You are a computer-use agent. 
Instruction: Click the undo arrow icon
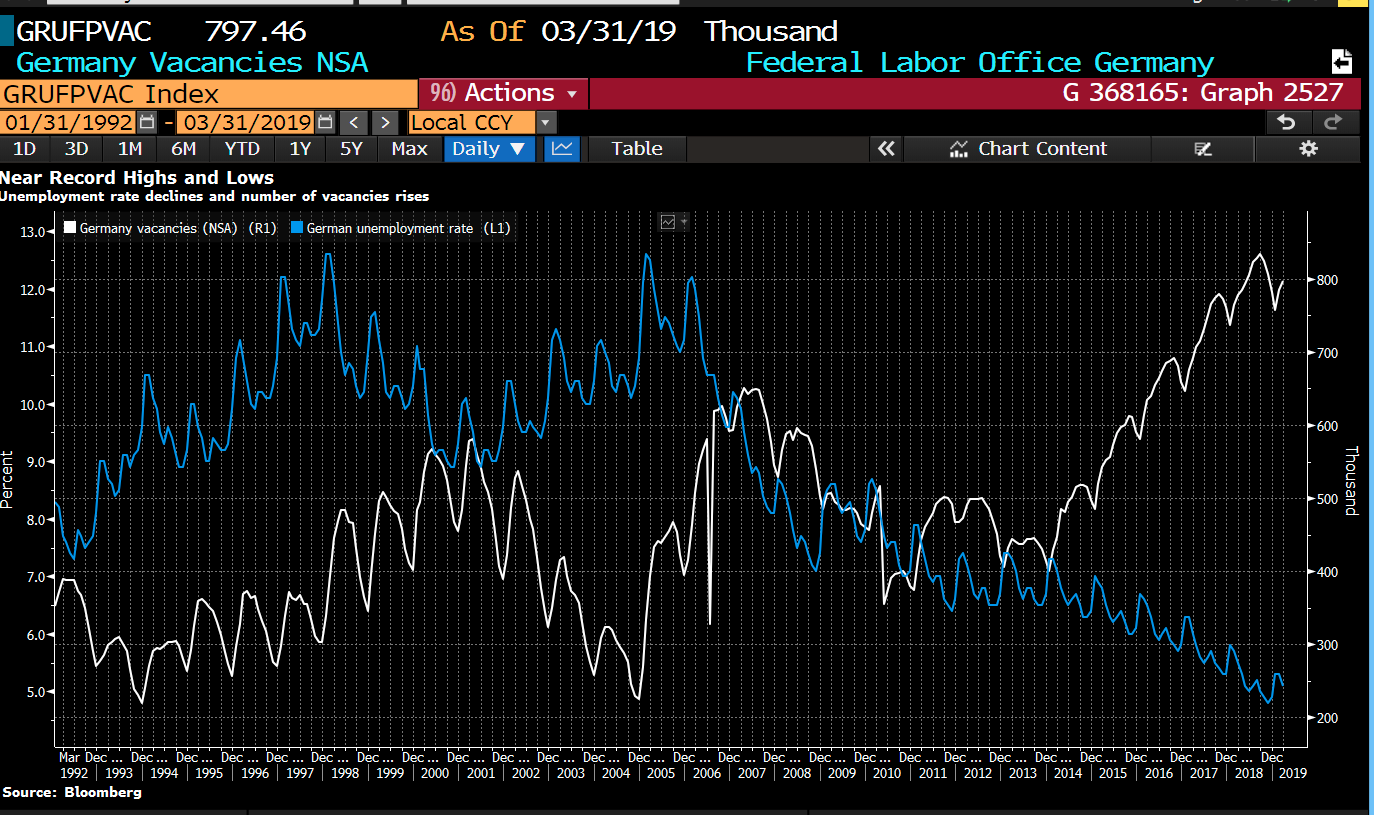coord(1288,123)
